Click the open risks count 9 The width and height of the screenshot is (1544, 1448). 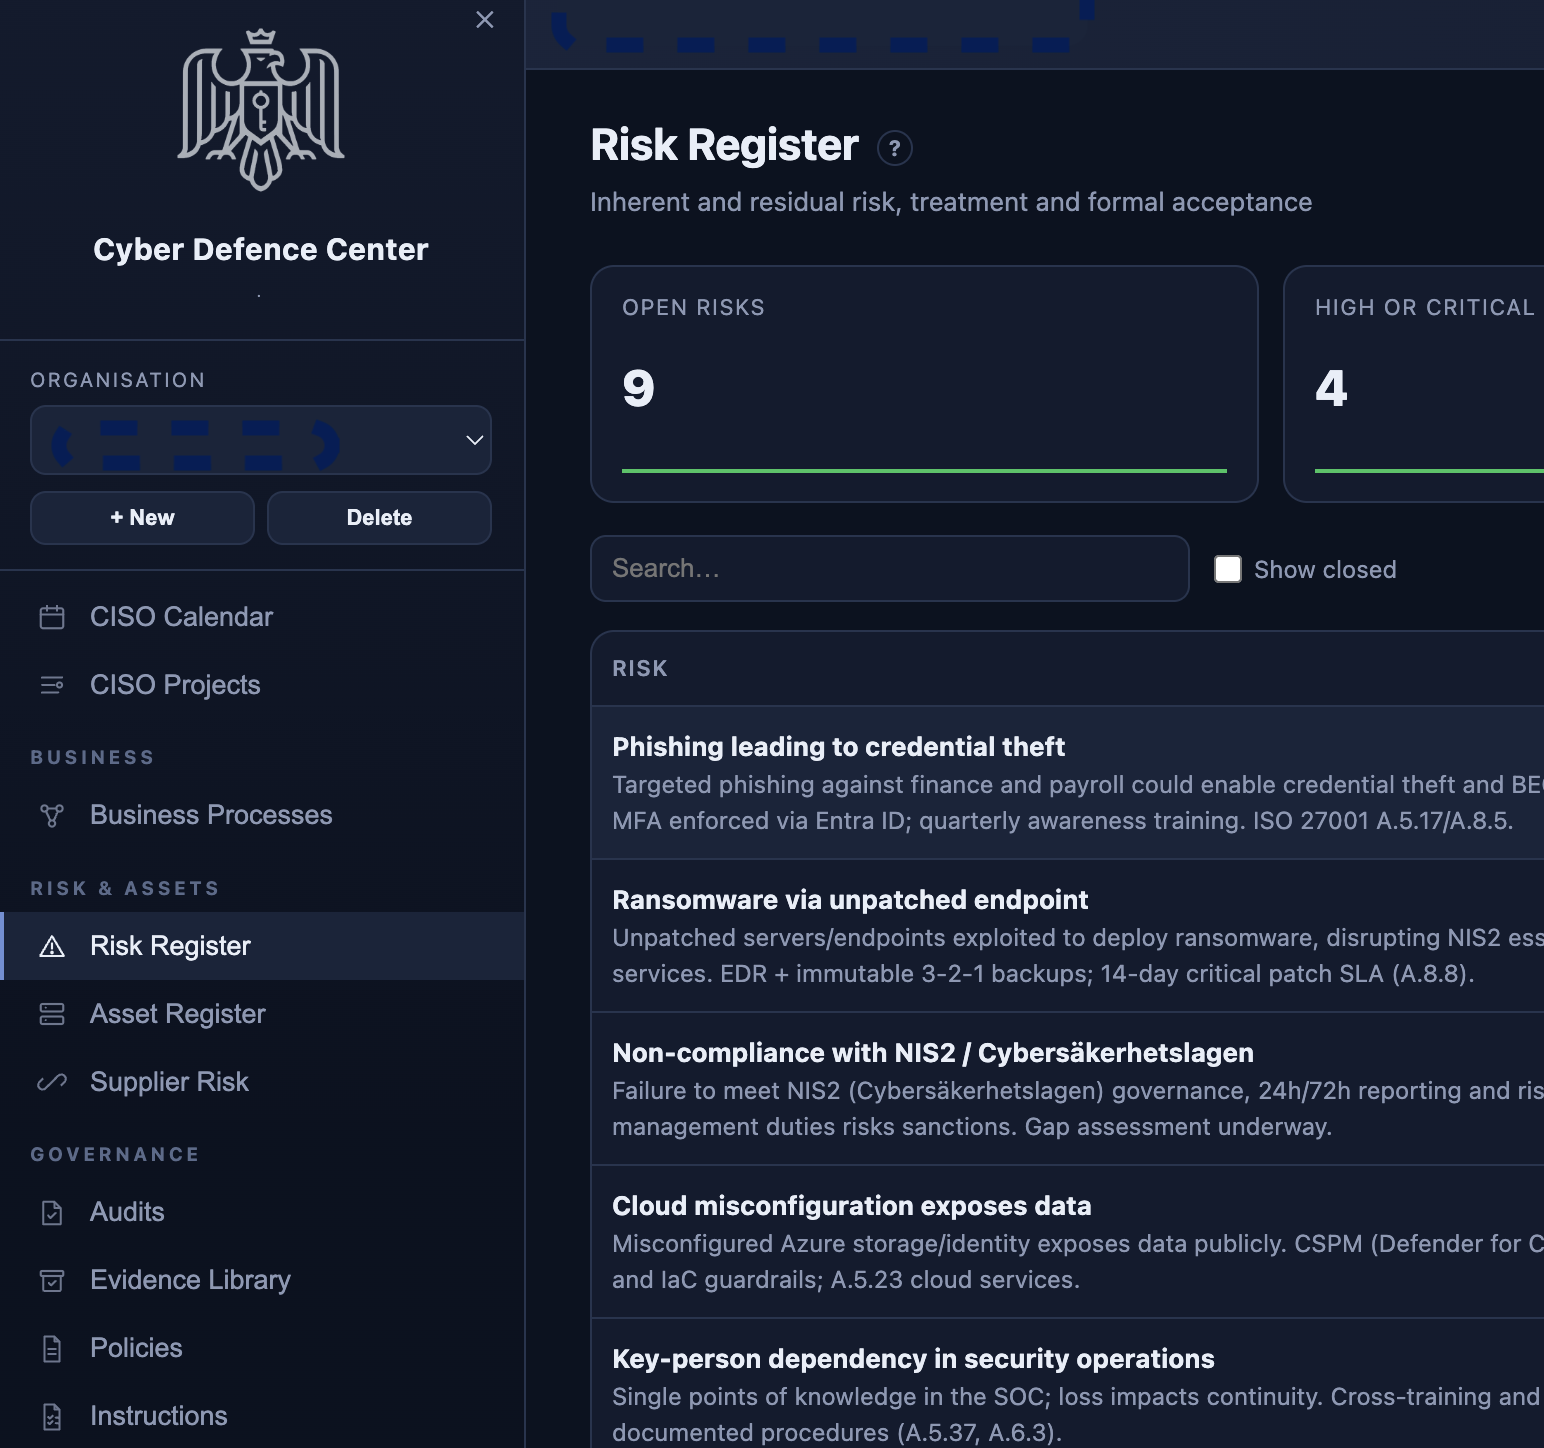point(638,388)
